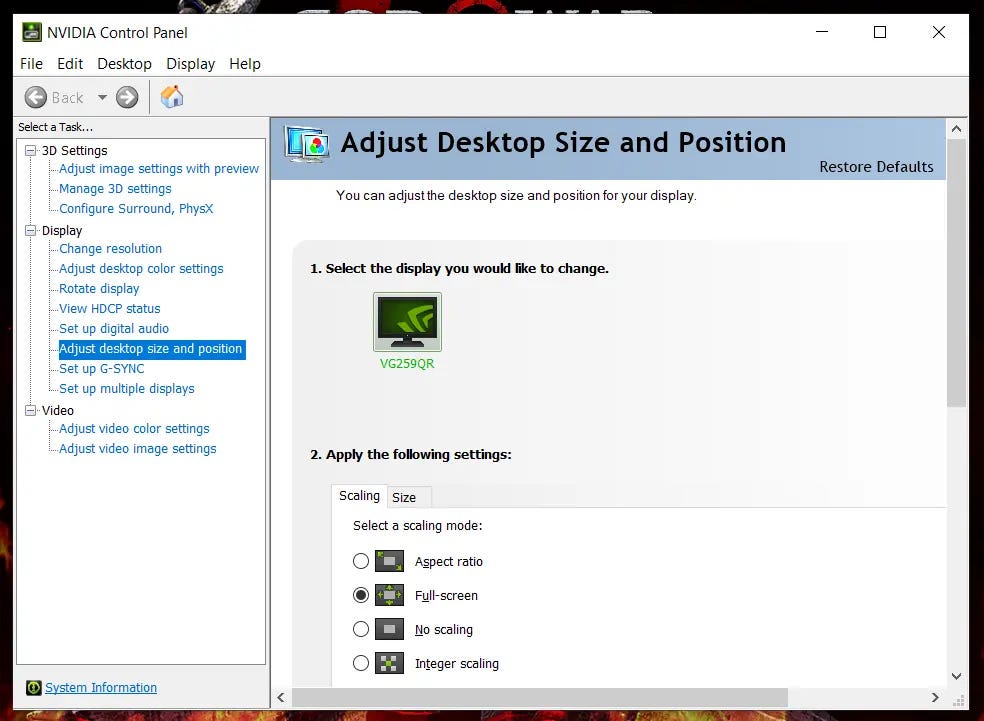The height and width of the screenshot is (721, 984).
Task: Minimize the NVIDIA Control Panel window
Action: (x=822, y=32)
